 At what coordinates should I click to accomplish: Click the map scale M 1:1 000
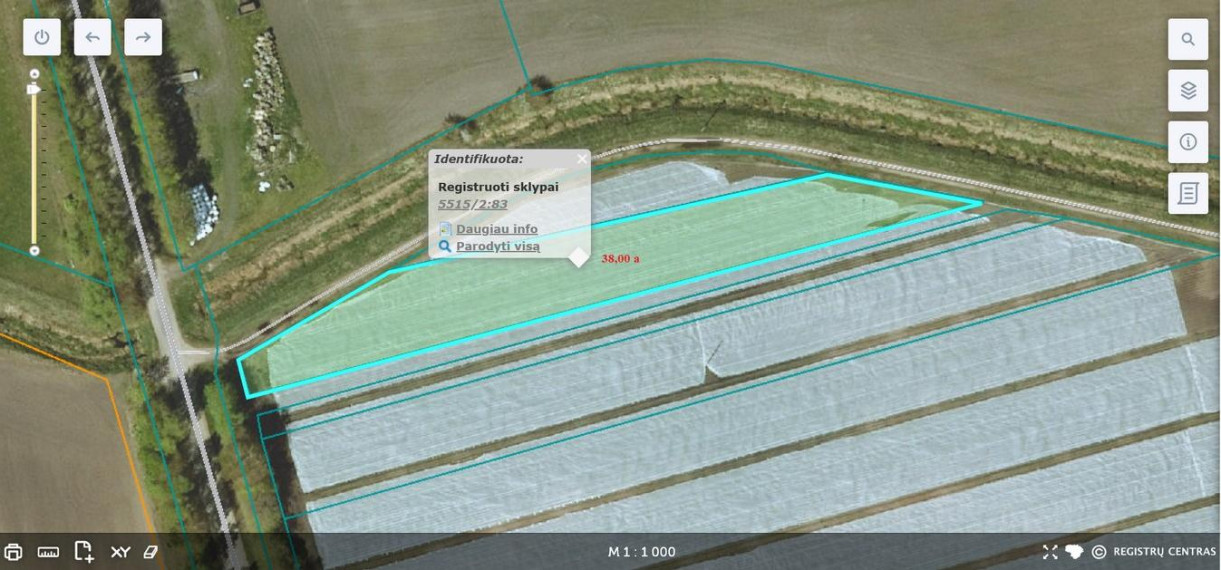(642, 552)
